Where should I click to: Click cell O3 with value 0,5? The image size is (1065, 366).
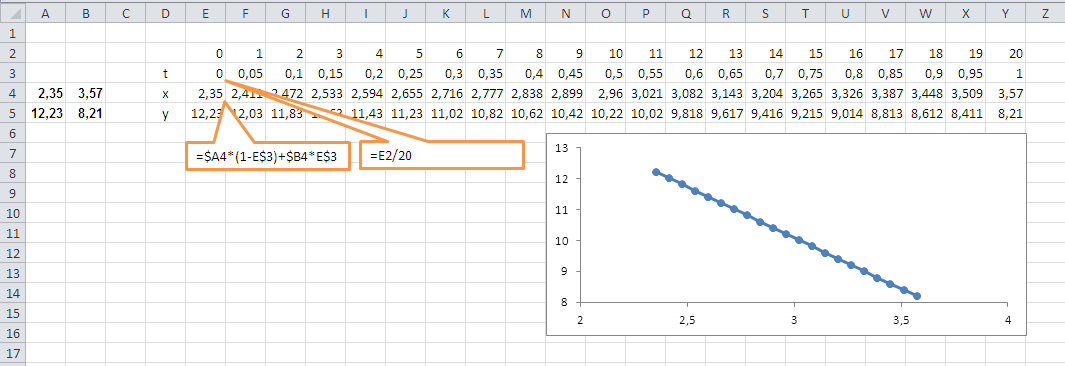click(x=606, y=73)
